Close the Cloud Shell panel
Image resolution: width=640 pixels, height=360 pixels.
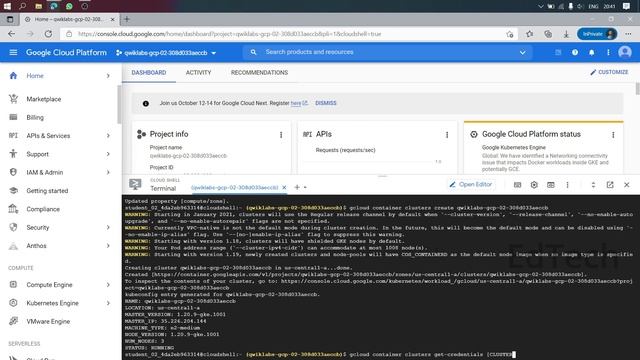627,185
